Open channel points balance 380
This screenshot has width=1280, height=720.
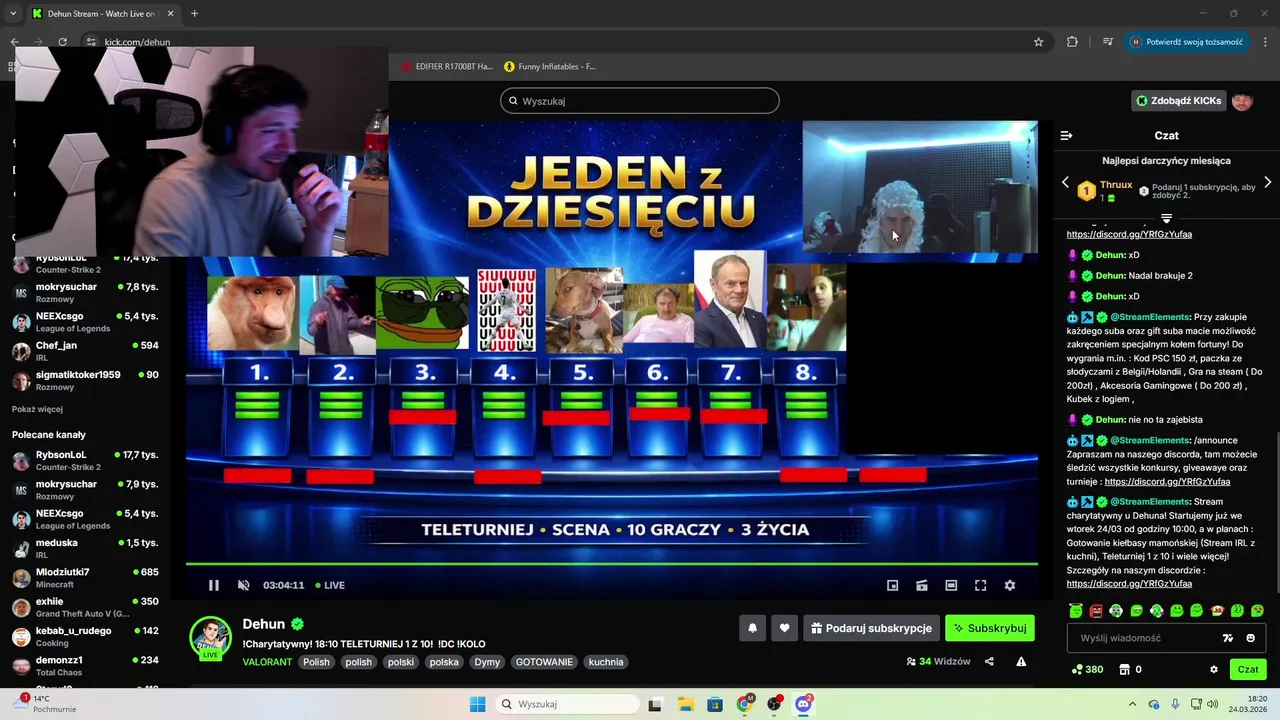click(x=1087, y=669)
